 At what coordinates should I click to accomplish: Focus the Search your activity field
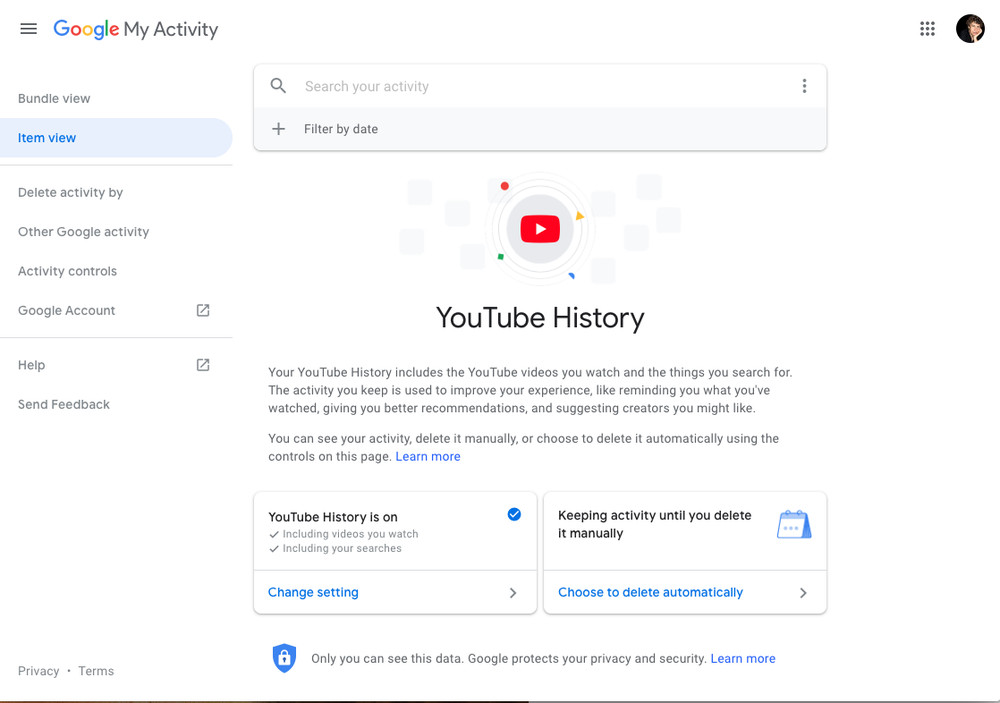[542, 86]
